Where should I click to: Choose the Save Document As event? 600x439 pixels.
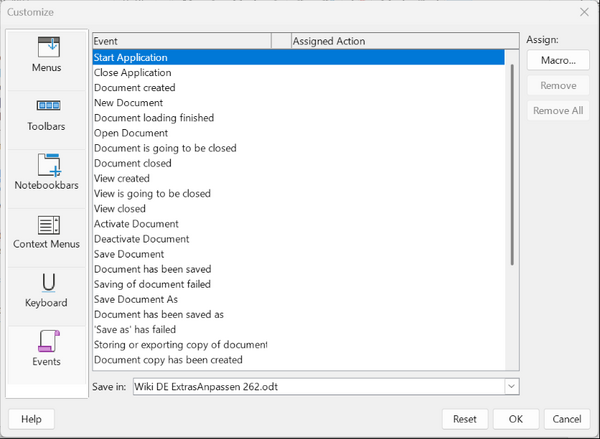coord(298,299)
